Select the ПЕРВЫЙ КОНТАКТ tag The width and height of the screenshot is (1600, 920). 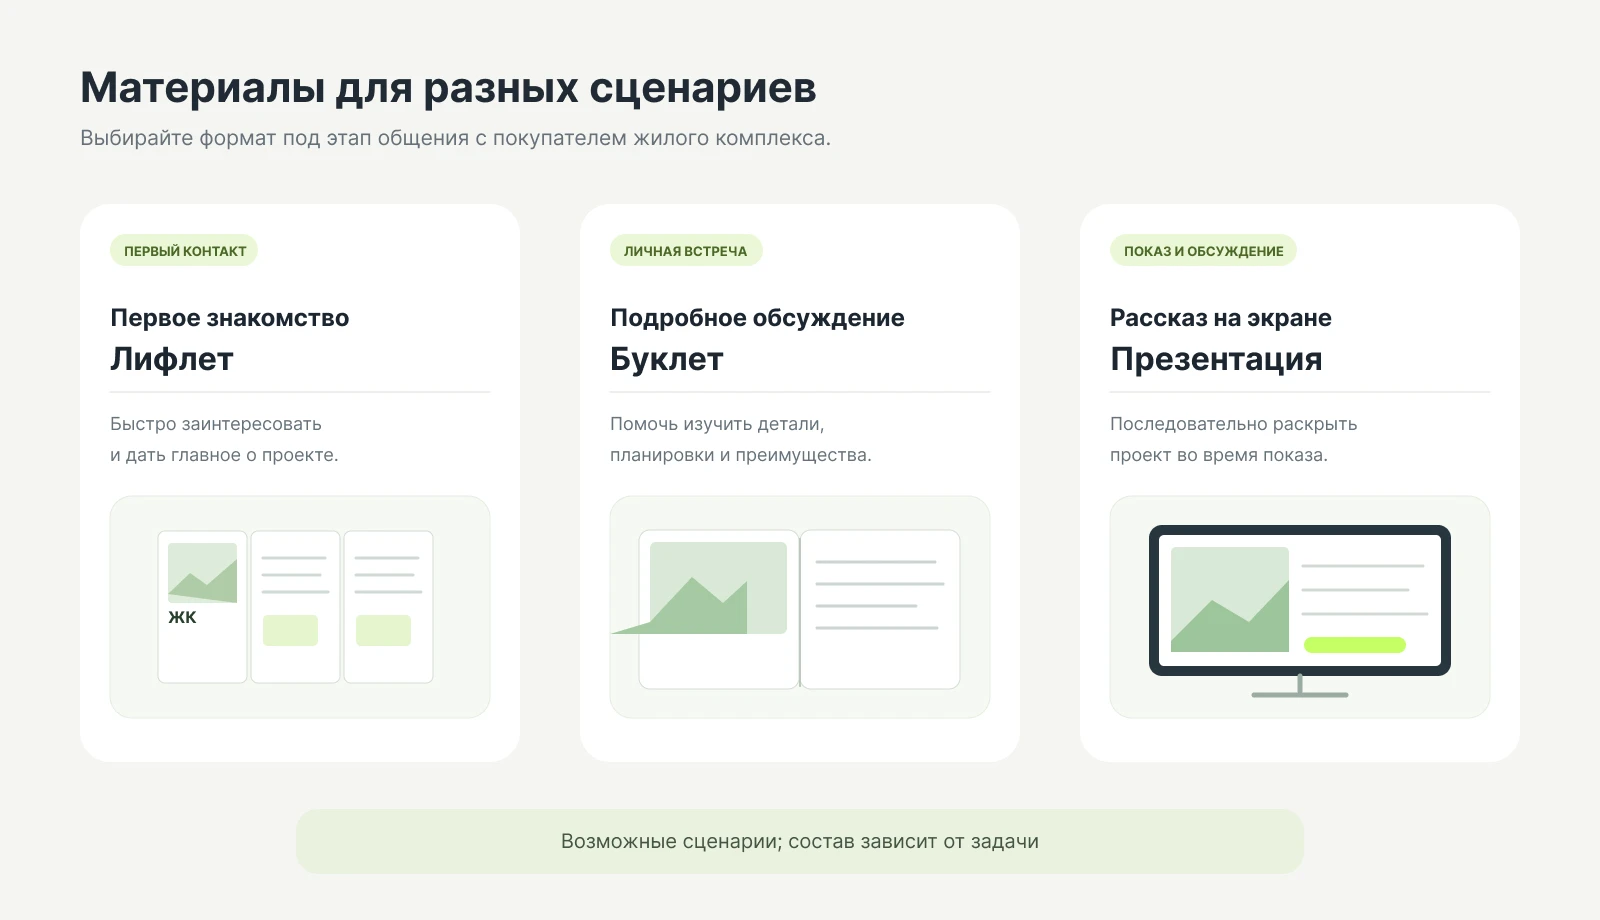pos(184,251)
